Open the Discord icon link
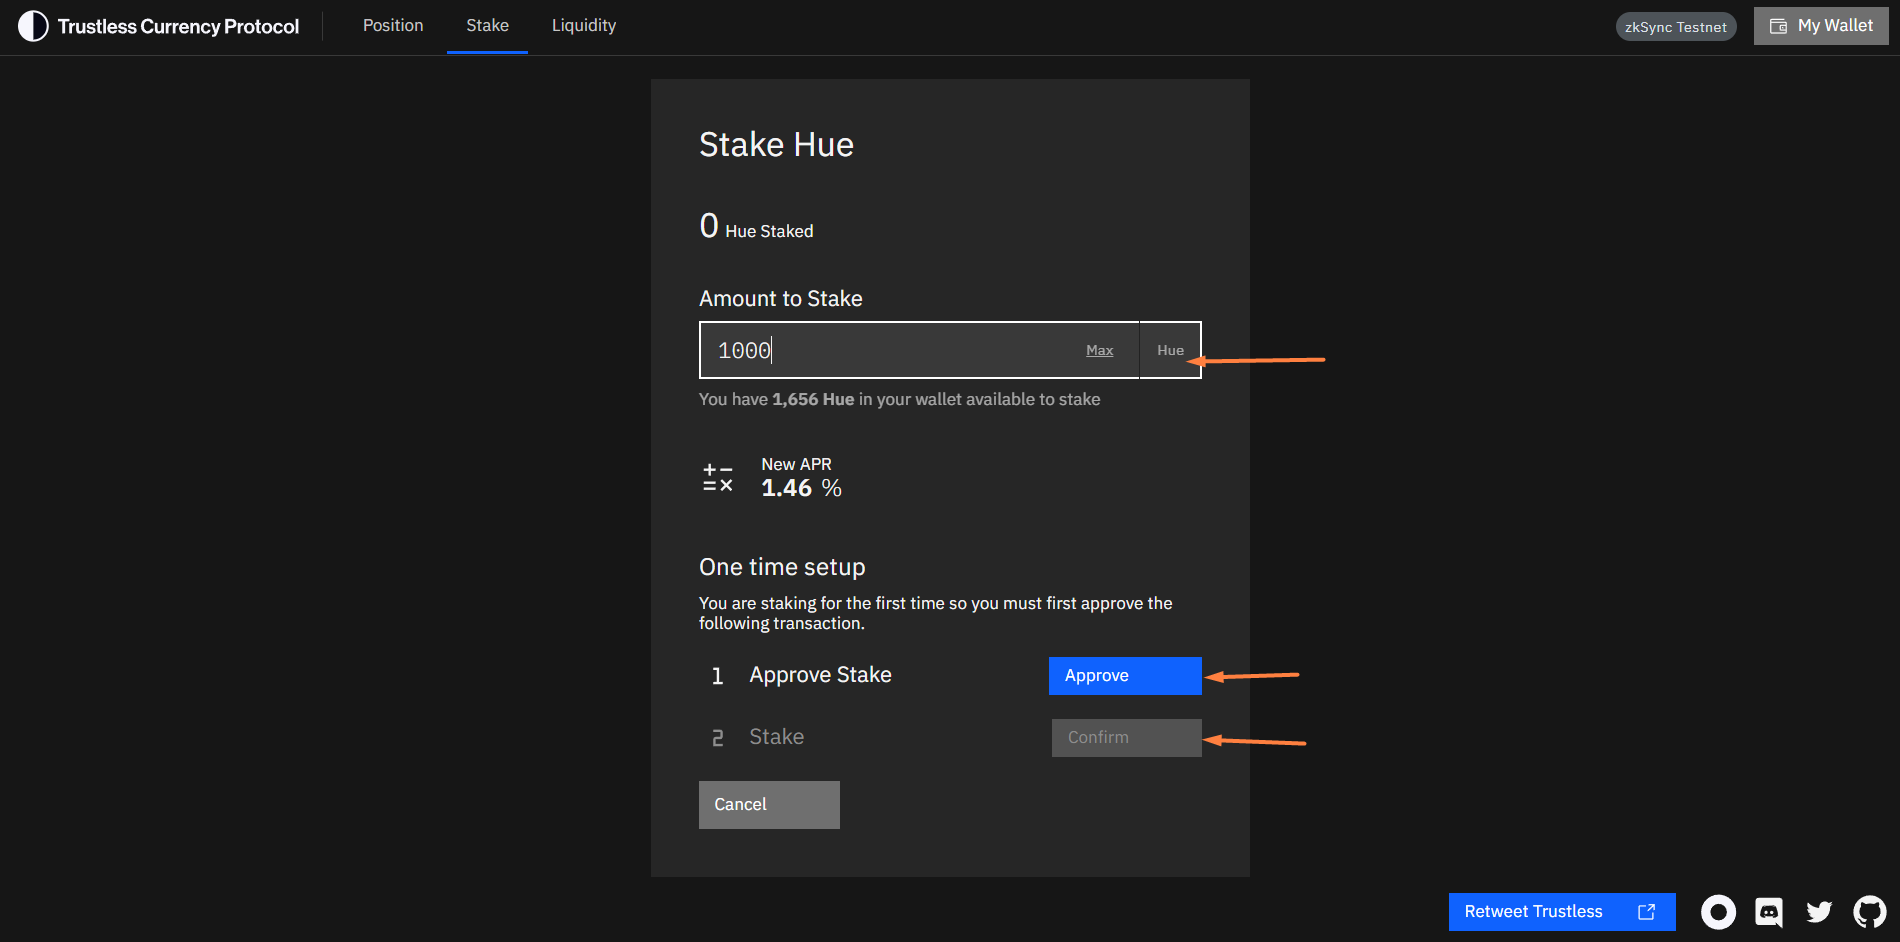Viewport: 1900px width, 942px height. tap(1769, 912)
